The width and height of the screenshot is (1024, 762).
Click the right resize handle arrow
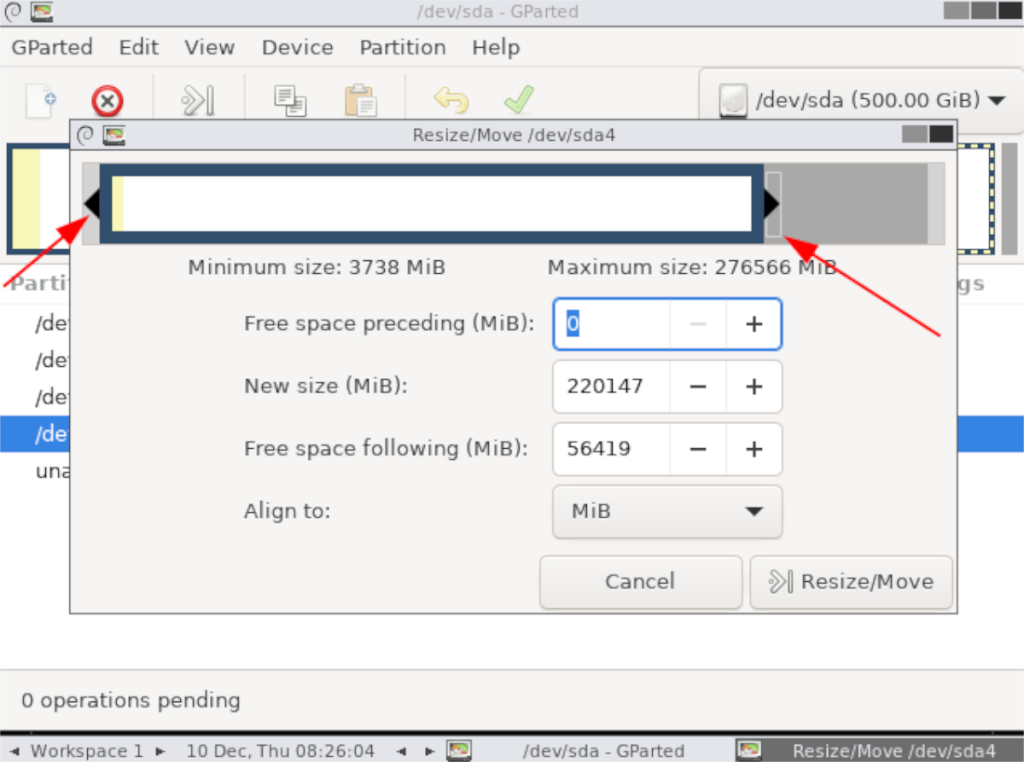tap(771, 204)
